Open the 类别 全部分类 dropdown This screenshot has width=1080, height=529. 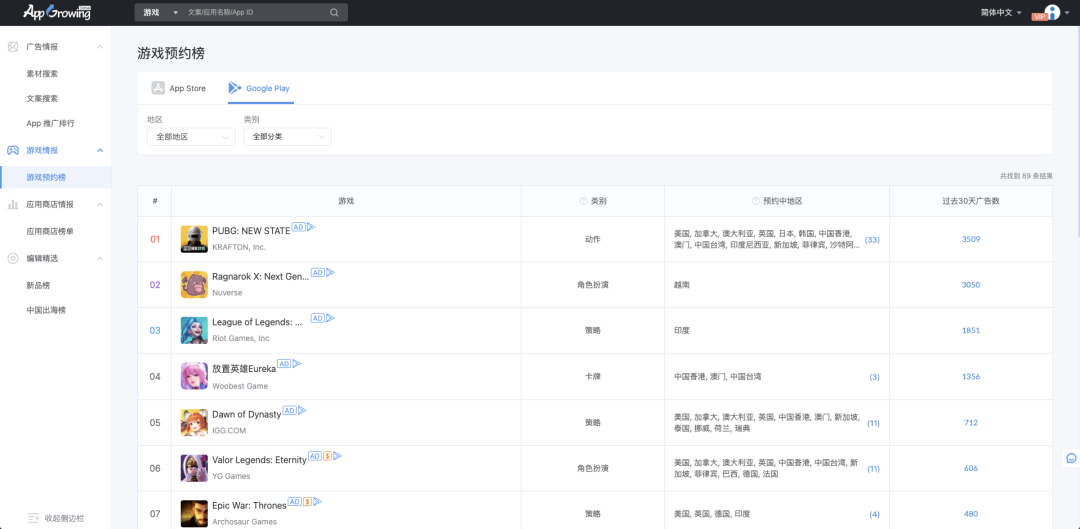pyautogui.click(x=287, y=137)
